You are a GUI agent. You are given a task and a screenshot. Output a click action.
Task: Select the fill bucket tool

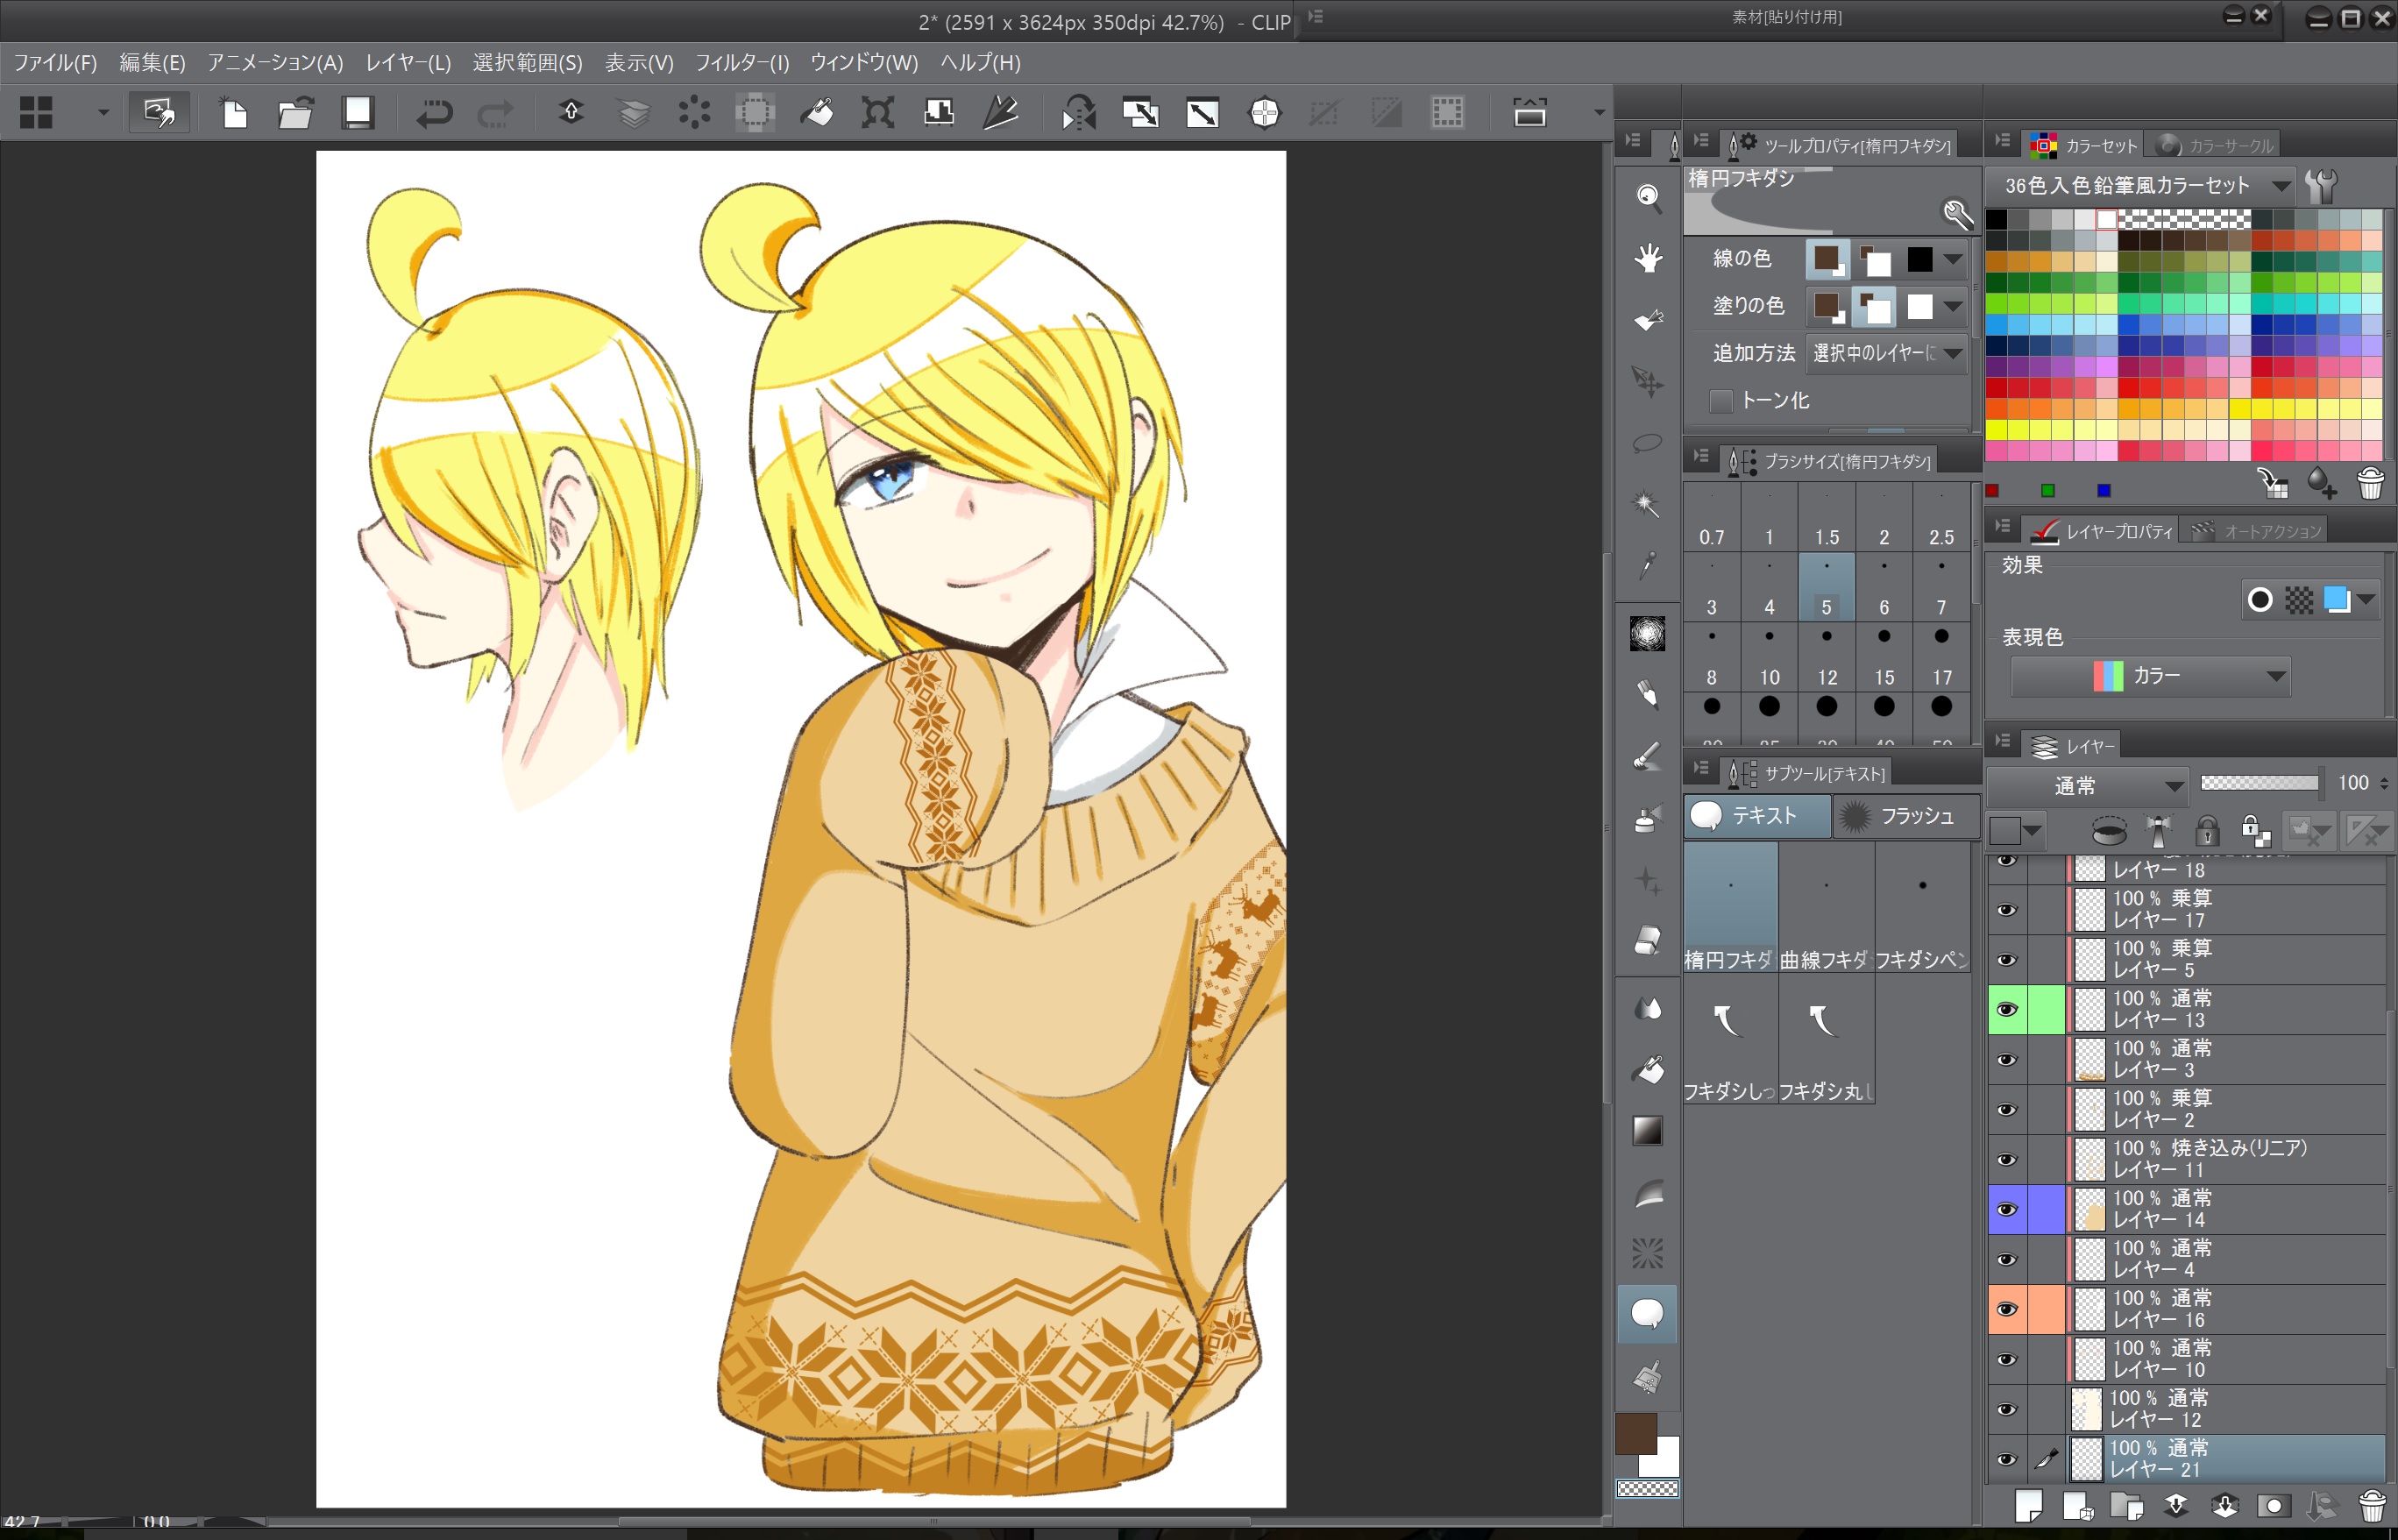point(1647,1070)
